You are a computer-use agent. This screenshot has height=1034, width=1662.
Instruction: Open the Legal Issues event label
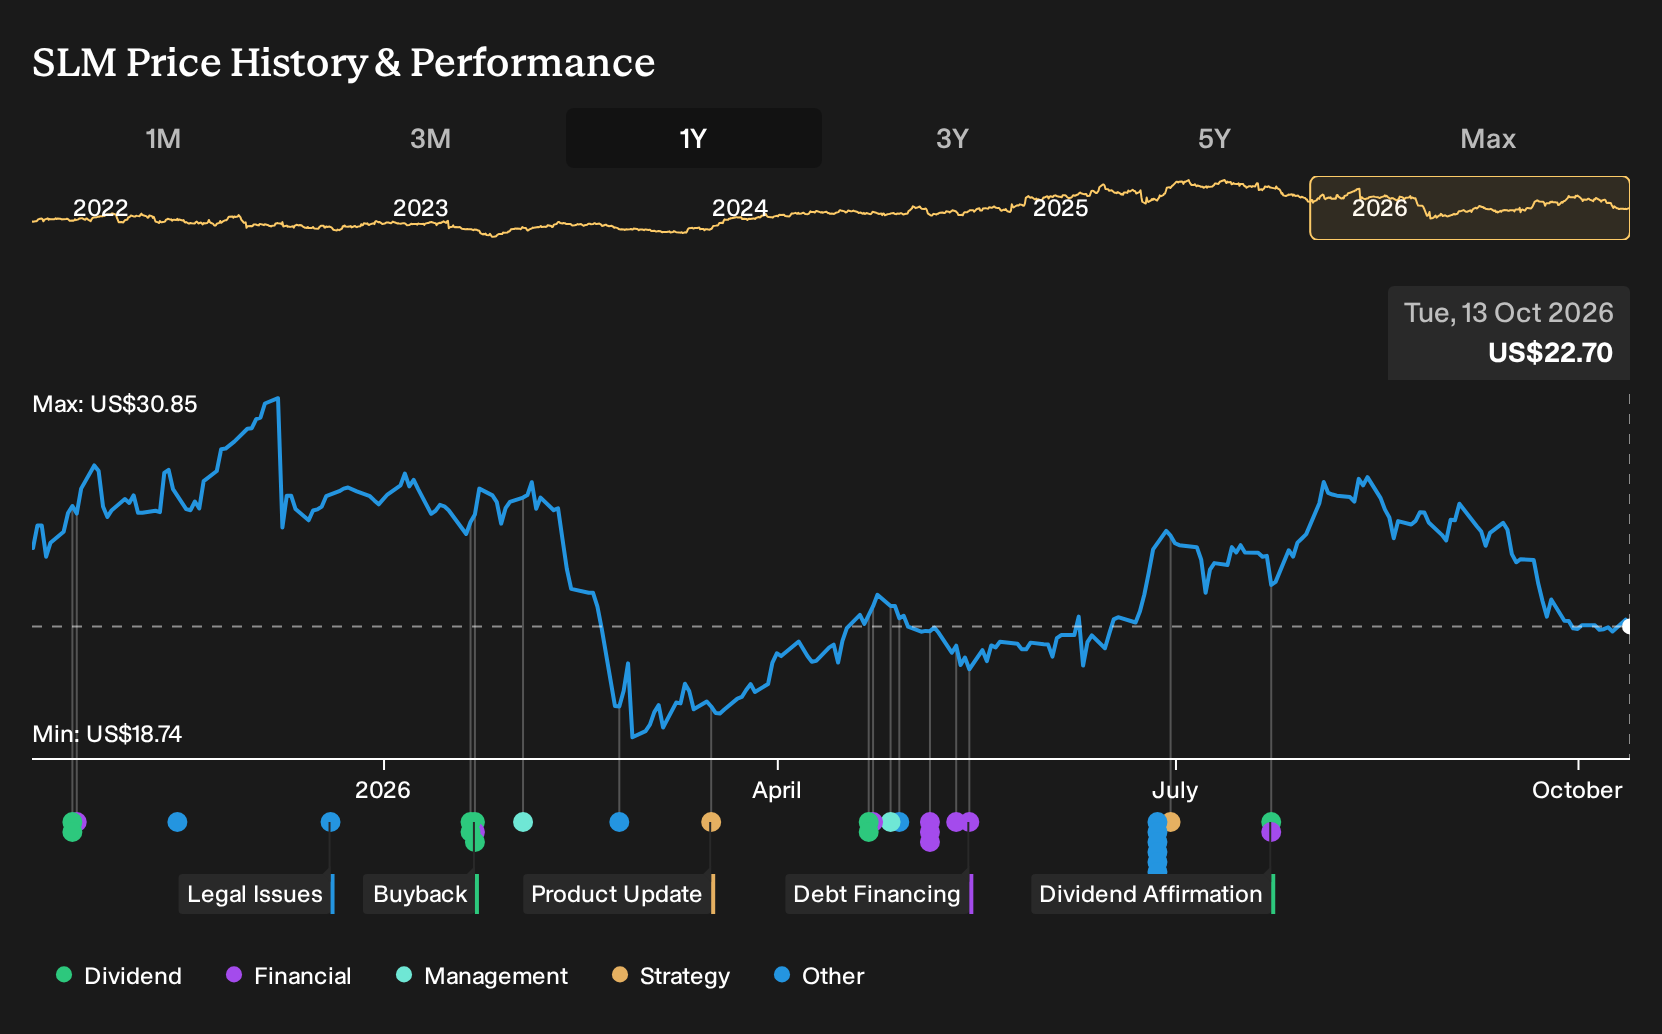(x=256, y=894)
